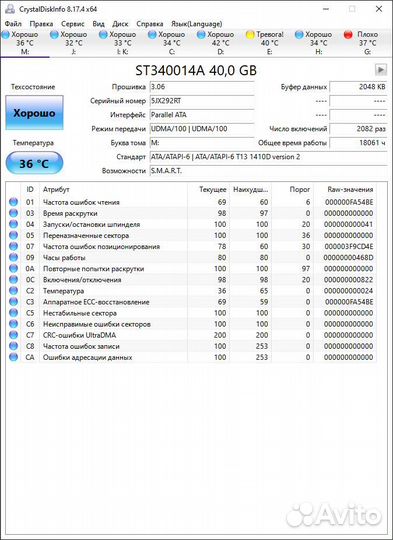The height and width of the screenshot is (540, 393).
Task: Click status icon for attribute C6
Action: (13, 324)
